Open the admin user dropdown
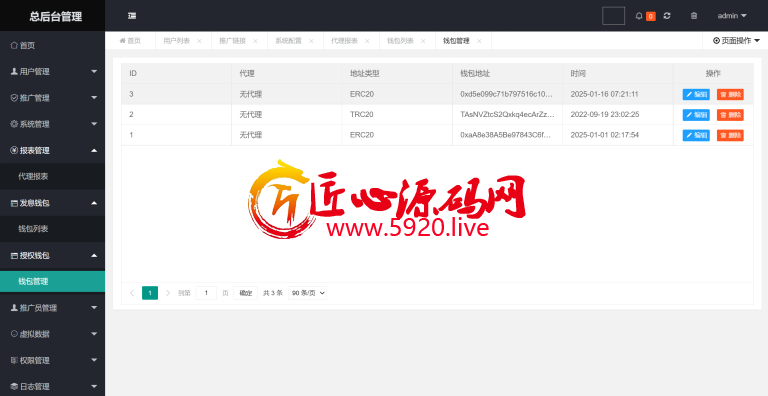The height and width of the screenshot is (396, 768). (x=732, y=16)
